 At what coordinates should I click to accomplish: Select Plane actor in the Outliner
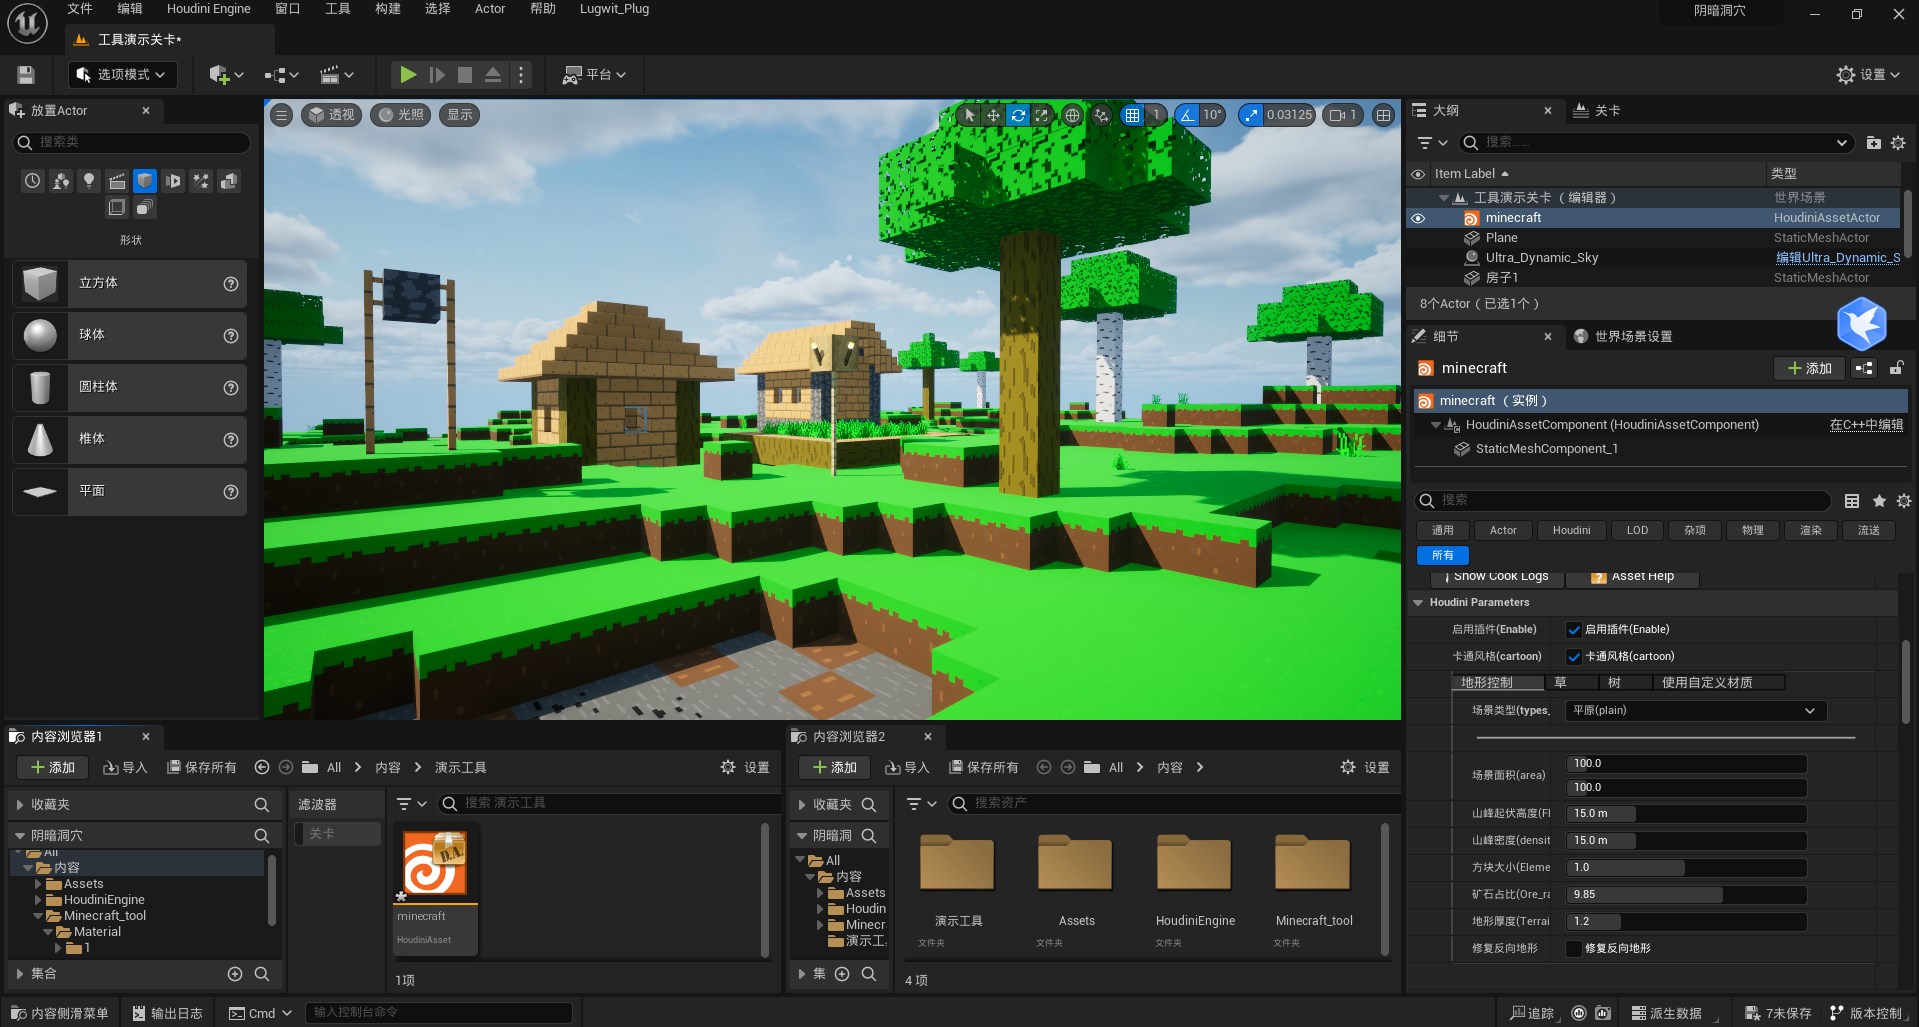coord(1501,238)
